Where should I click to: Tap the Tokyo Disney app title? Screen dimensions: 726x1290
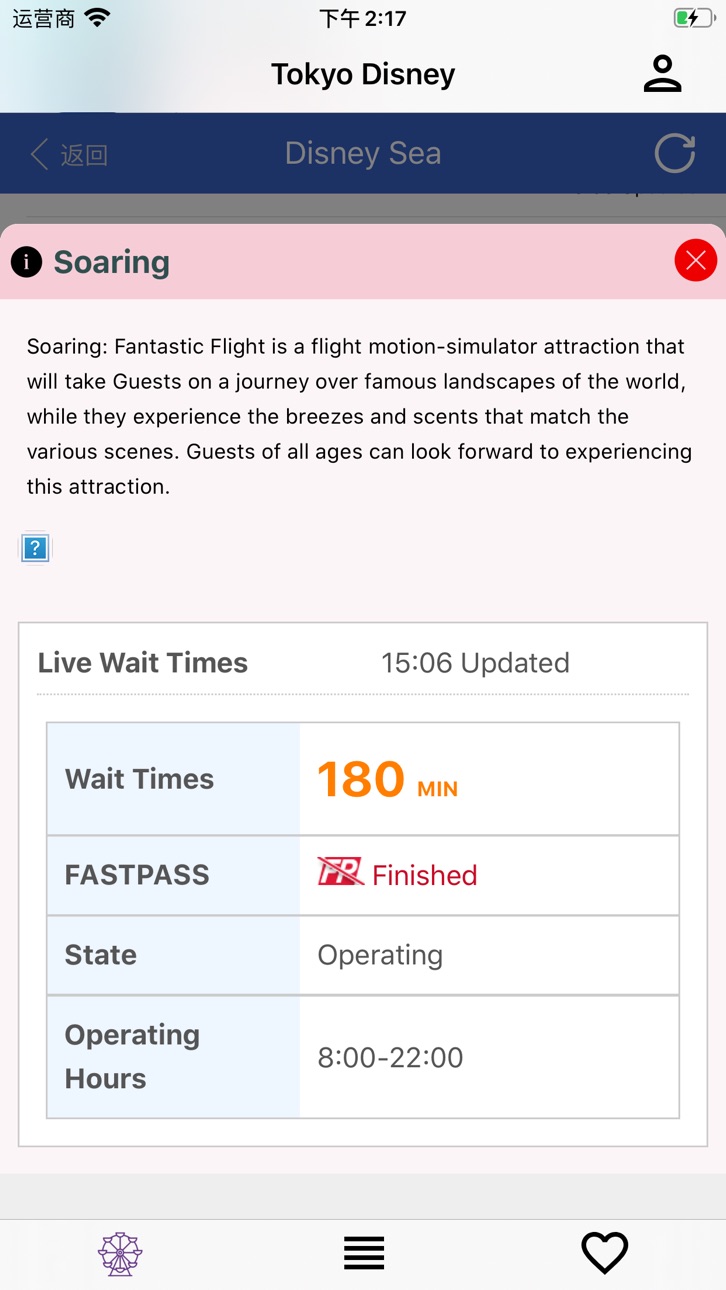tap(363, 74)
